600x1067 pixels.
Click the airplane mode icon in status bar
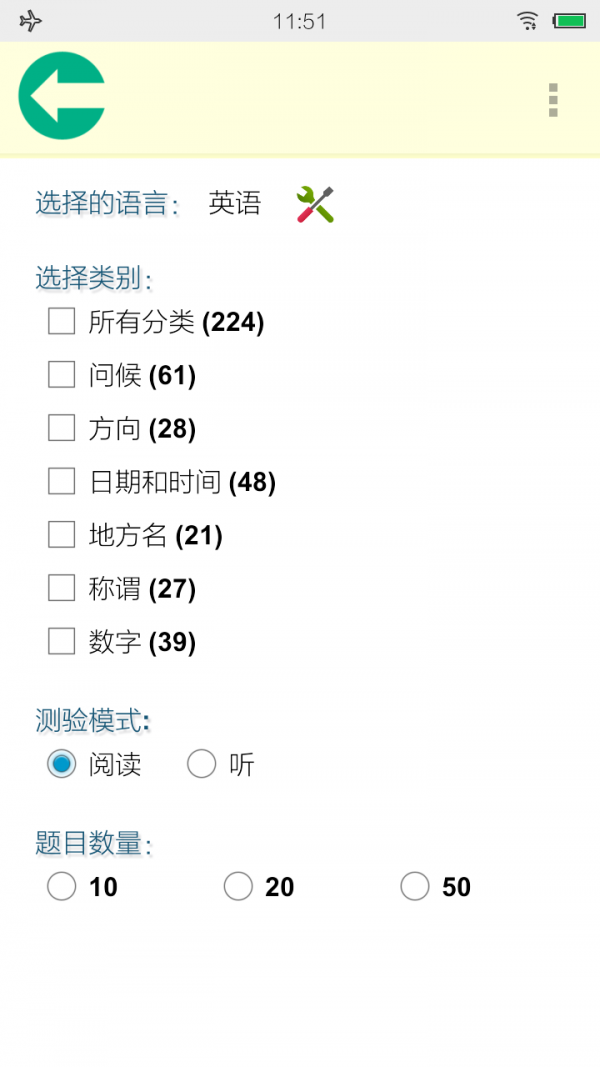(30, 19)
